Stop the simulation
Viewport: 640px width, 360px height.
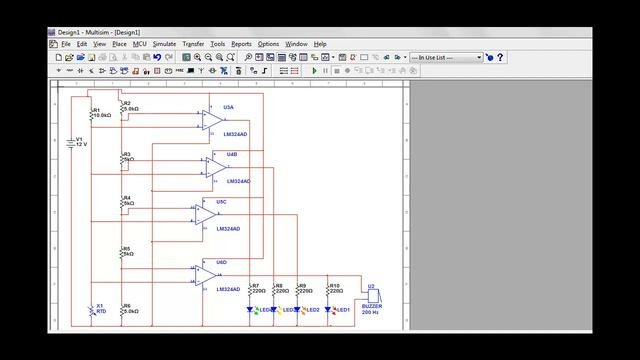(x=337, y=71)
